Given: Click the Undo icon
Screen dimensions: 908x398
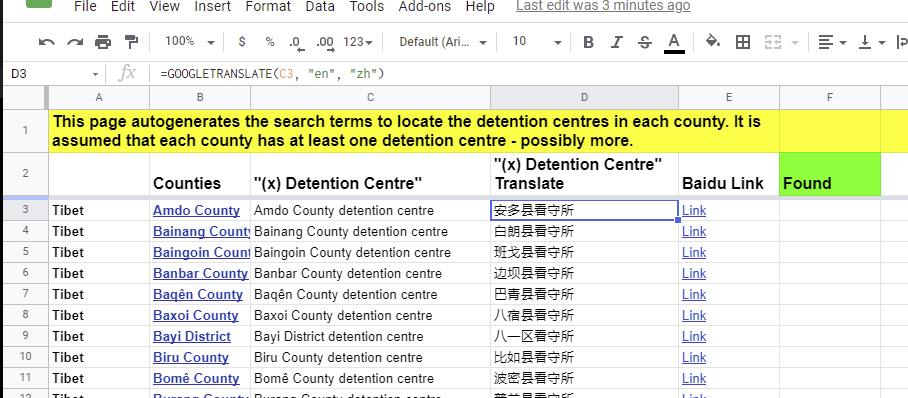Looking at the screenshot, I should [47, 42].
